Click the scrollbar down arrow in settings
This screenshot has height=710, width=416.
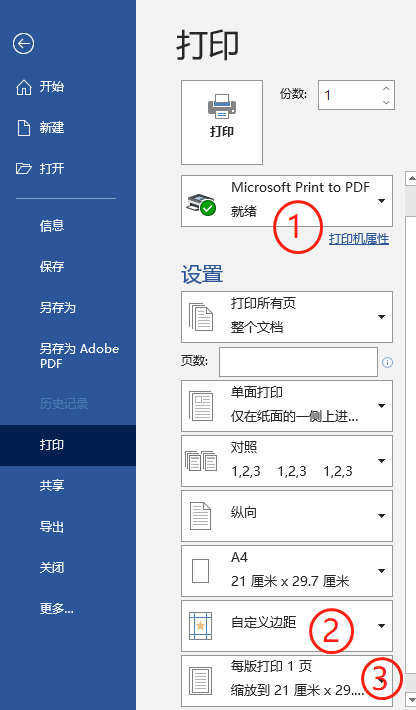coord(411,698)
